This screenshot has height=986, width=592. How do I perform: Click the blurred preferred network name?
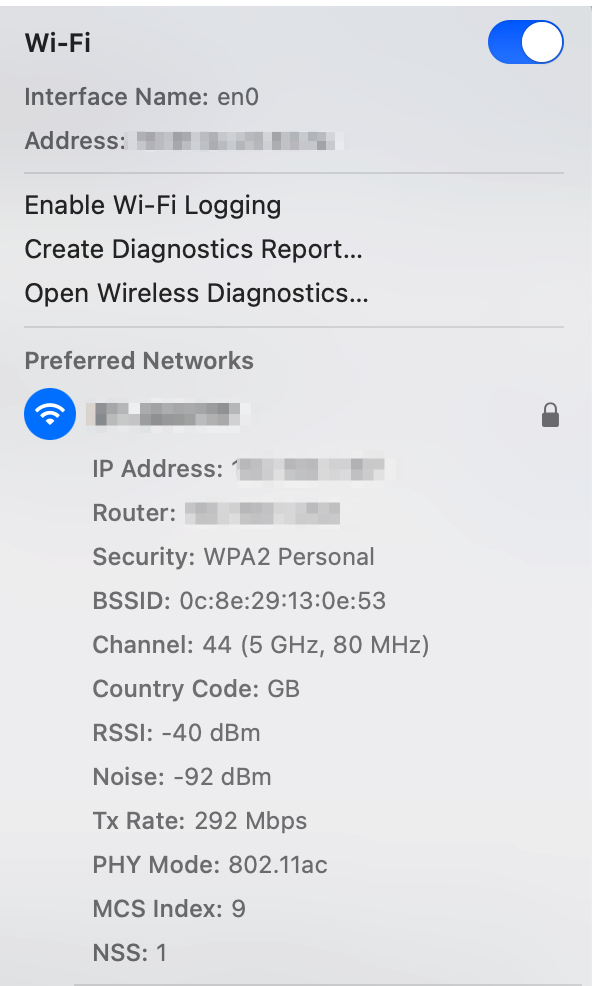(x=168, y=414)
